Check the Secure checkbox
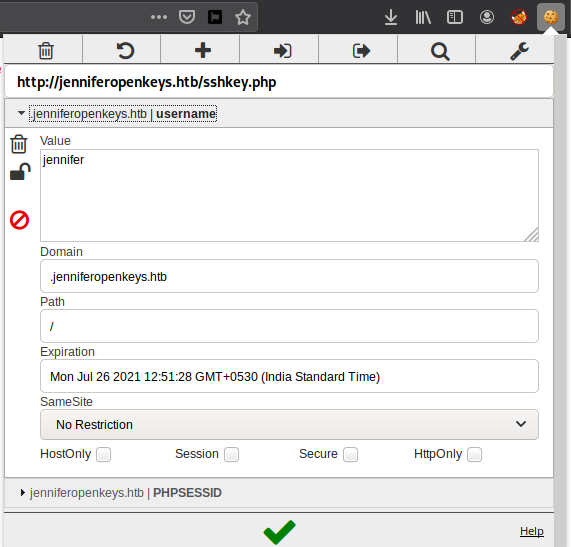This screenshot has width=571, height=547. point(351,454)
